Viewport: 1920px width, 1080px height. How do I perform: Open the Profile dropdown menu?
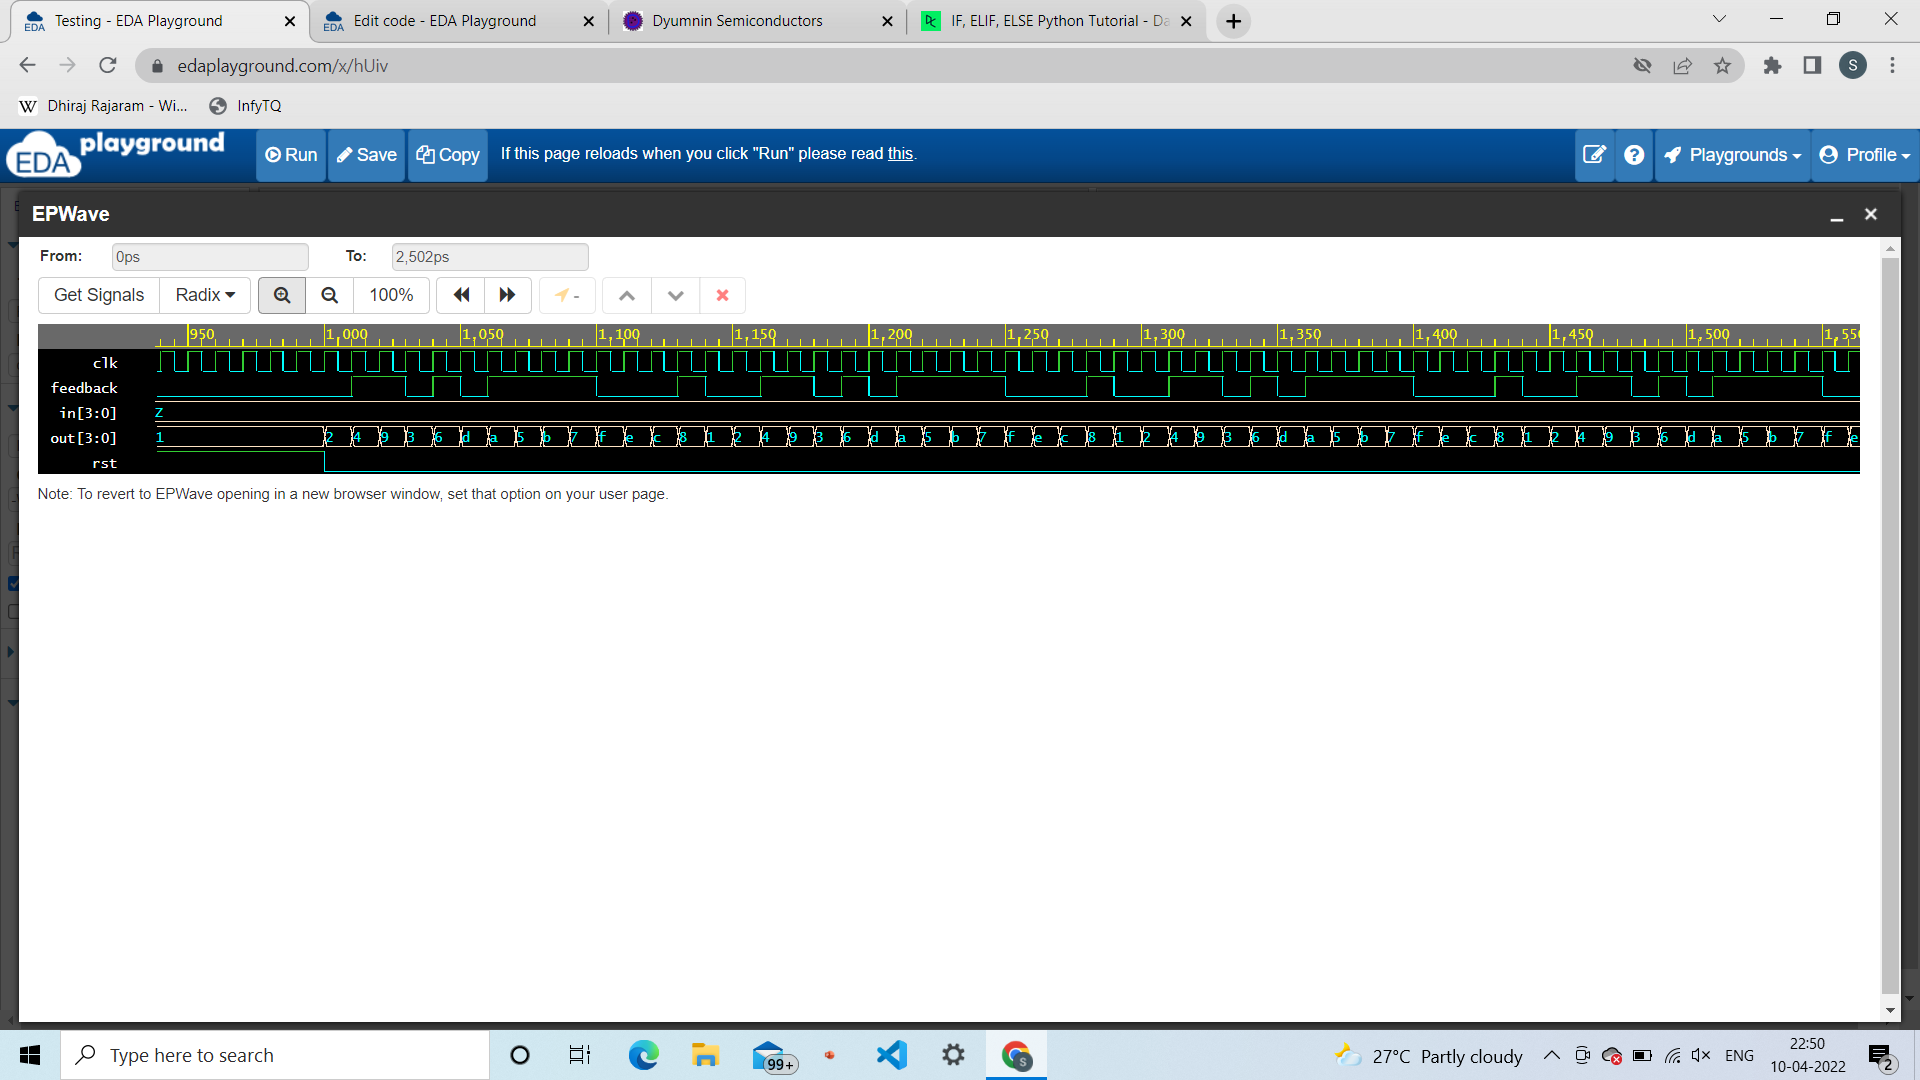(x=1864, y=154)
